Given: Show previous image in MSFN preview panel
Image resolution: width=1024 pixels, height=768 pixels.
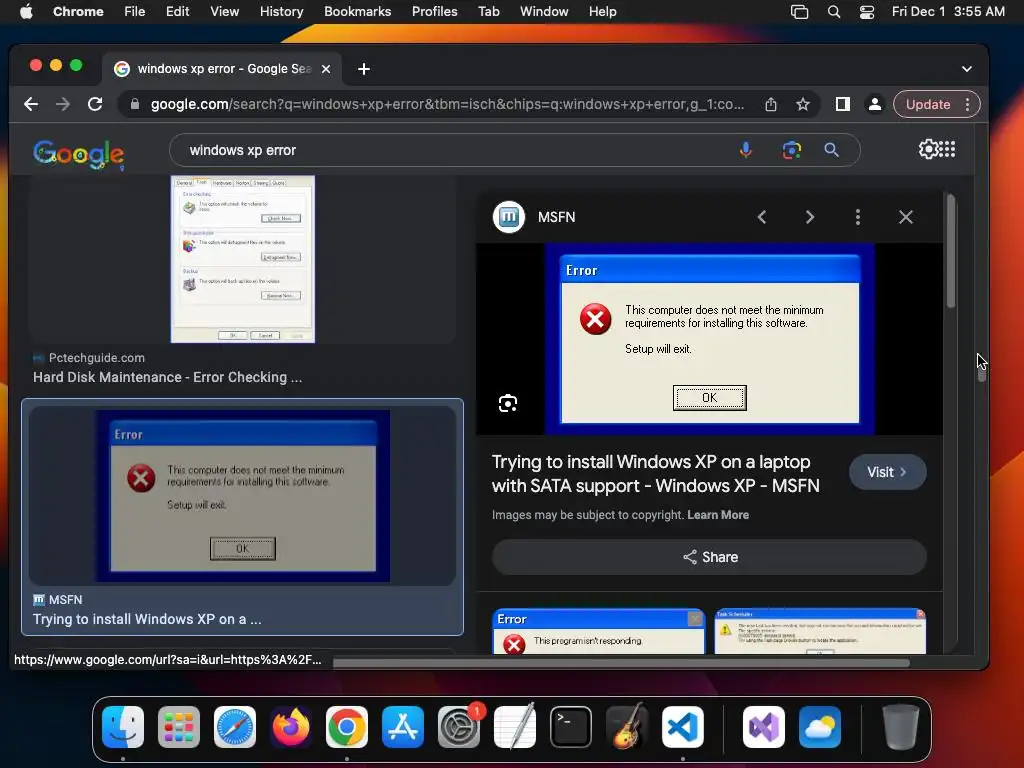Looking at the screenshot, I should (x=761, y=217).
